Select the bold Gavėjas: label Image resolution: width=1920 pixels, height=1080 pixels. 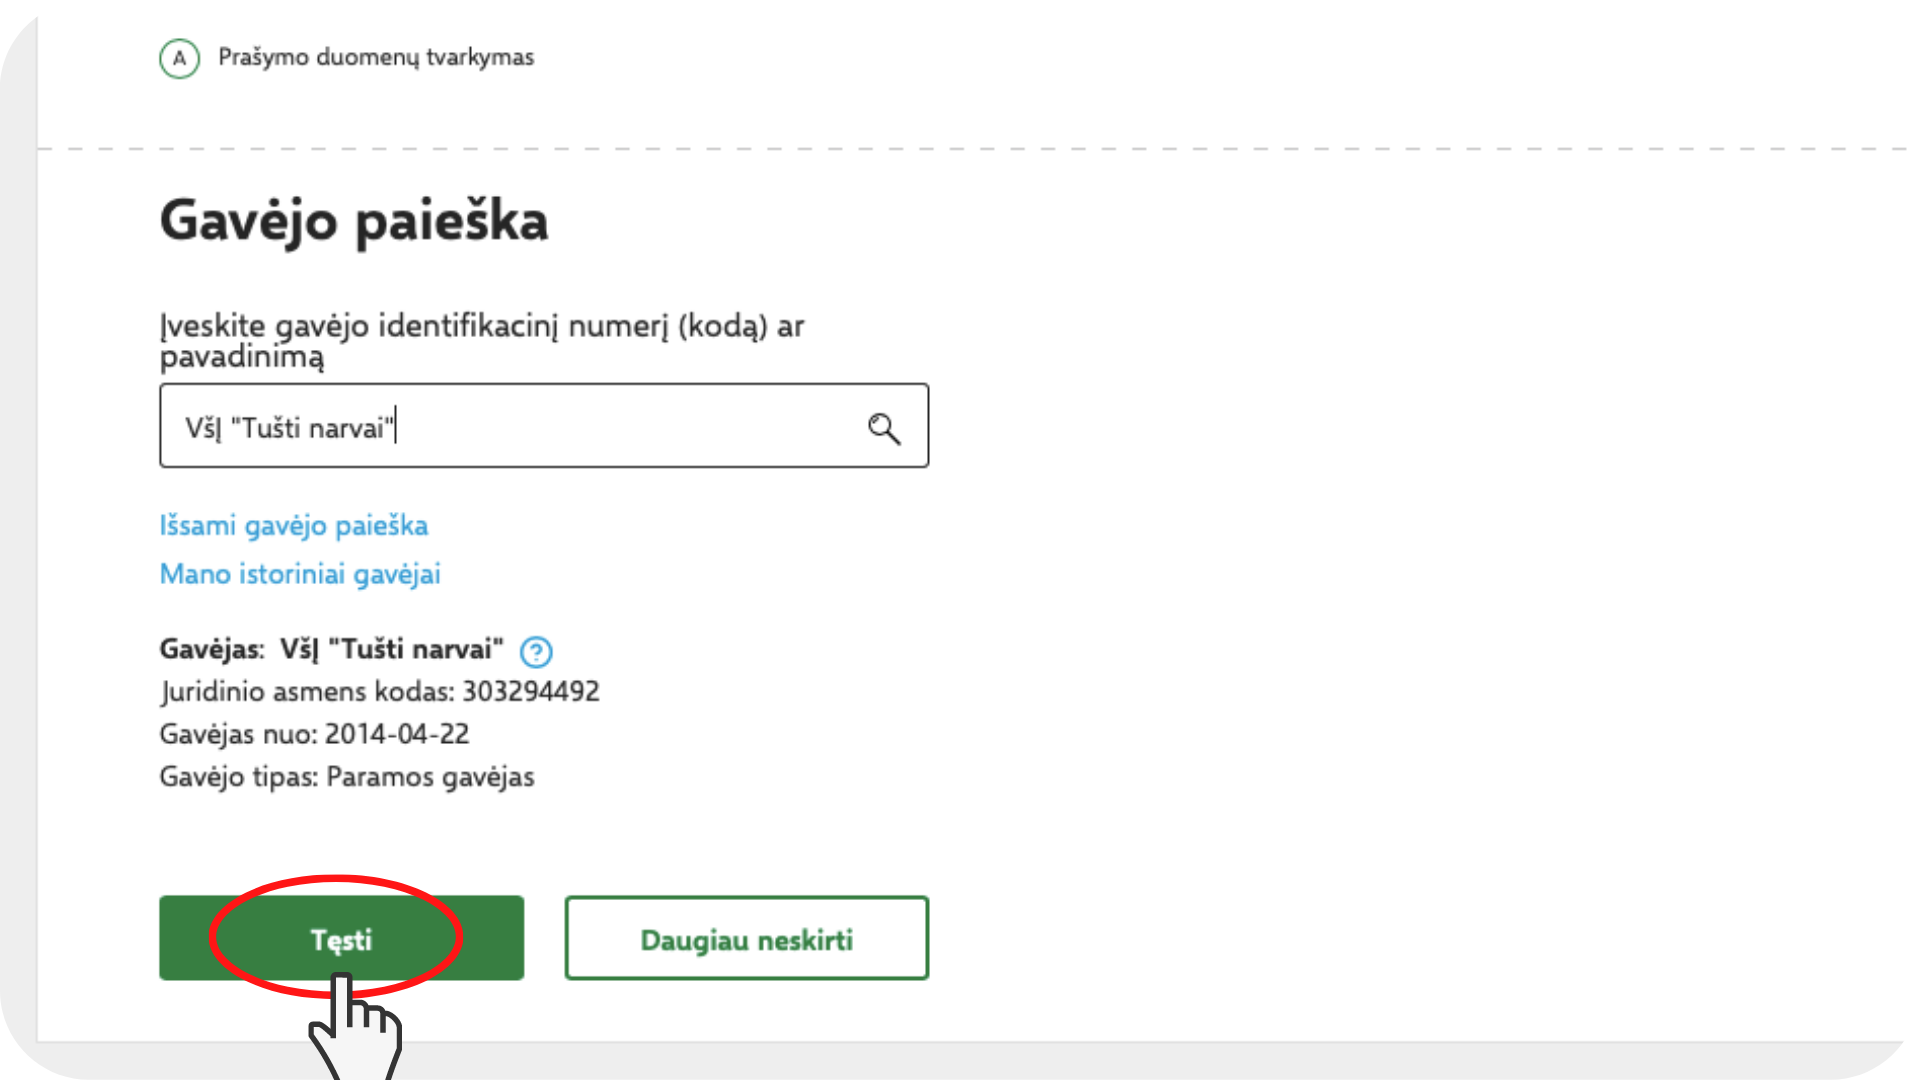[212, 649]
